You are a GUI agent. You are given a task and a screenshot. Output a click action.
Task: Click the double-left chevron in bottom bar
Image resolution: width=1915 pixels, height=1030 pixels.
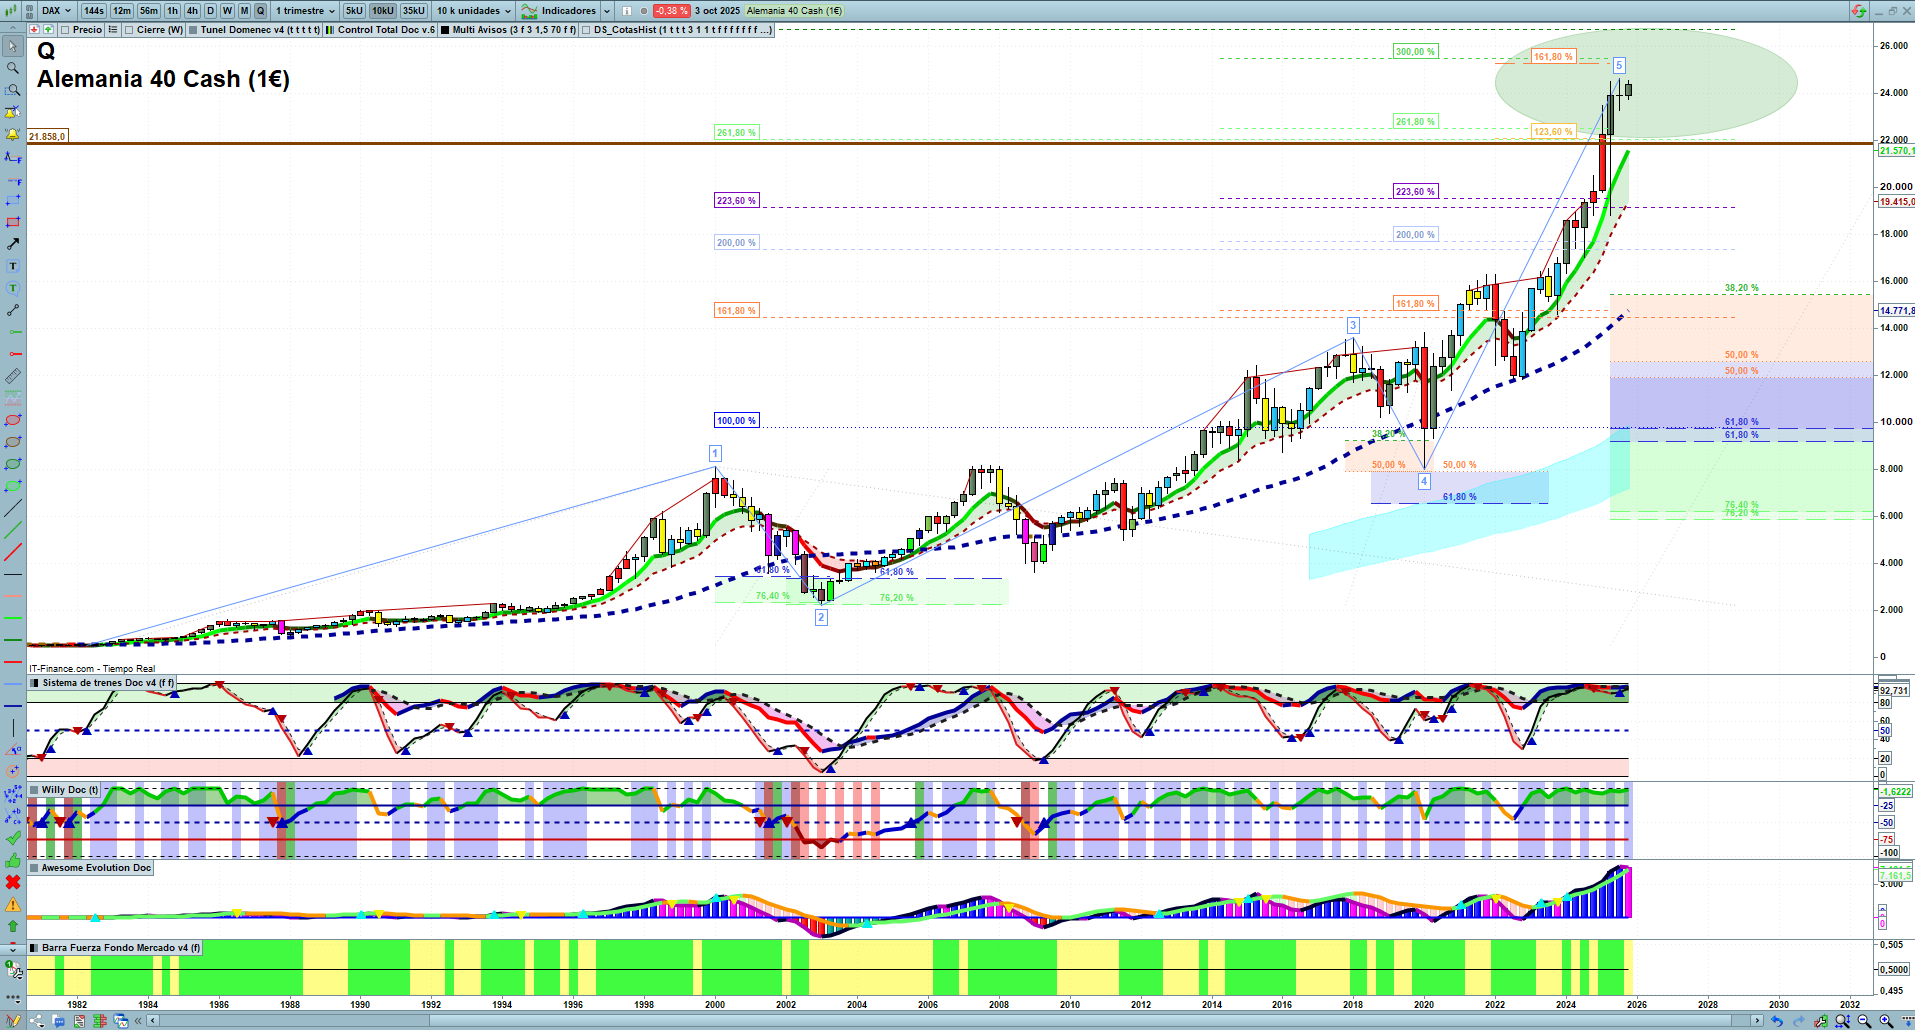pyautogui.click(x=139, y=1021)
